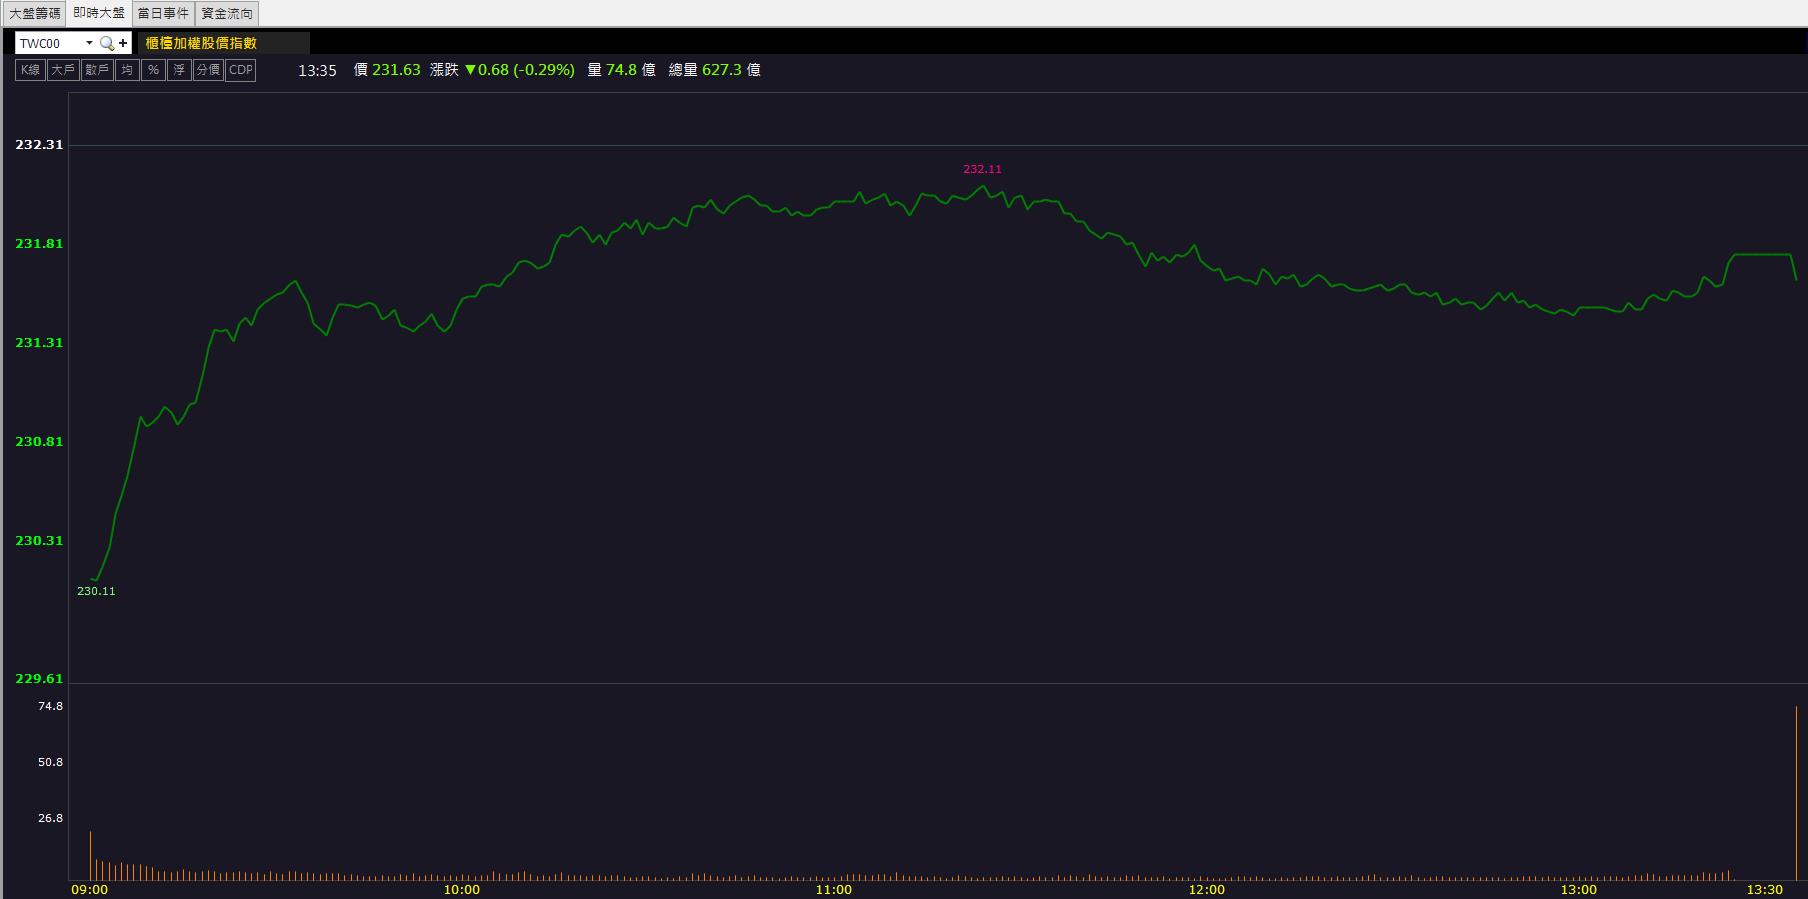Viewport: 1808px width, 899px height.
Task: Click the plus icon beside search
Action: [123, 43]
